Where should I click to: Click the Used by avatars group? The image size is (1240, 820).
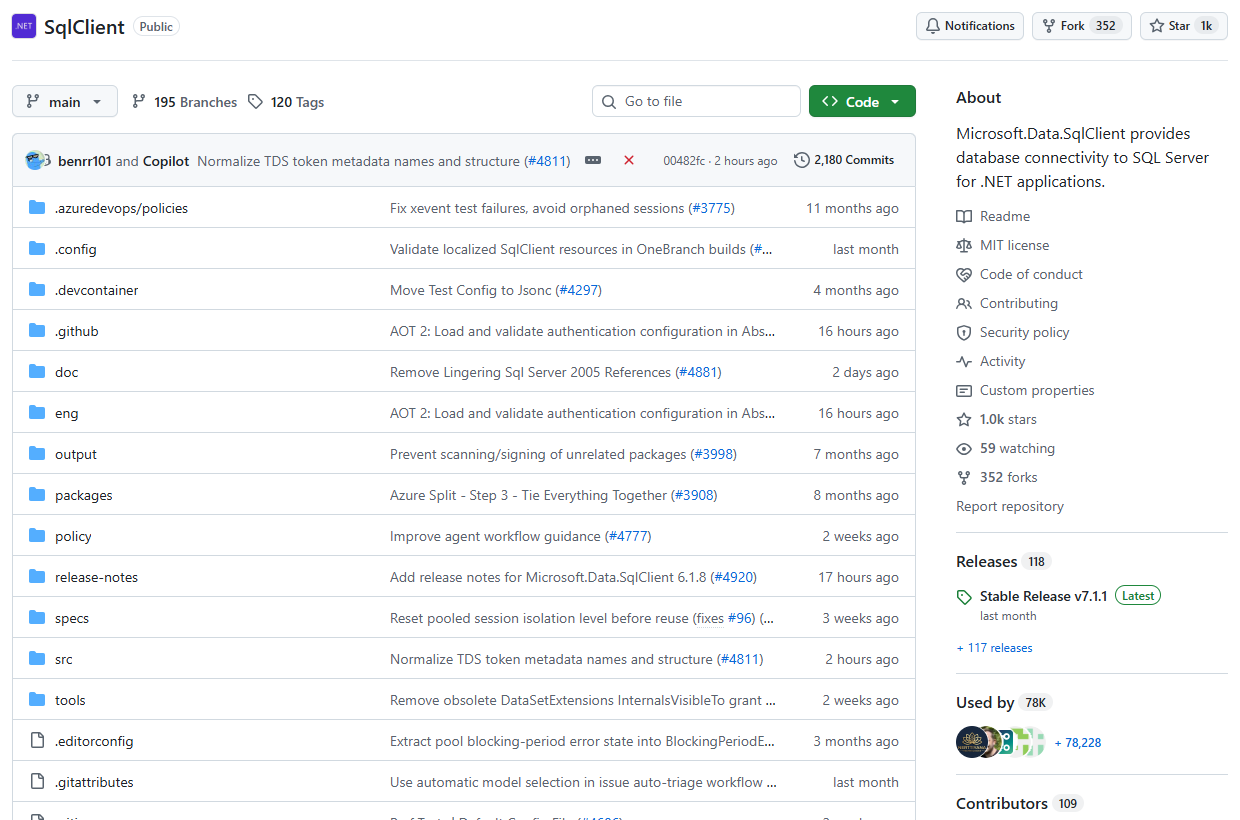pos(1001,742)
